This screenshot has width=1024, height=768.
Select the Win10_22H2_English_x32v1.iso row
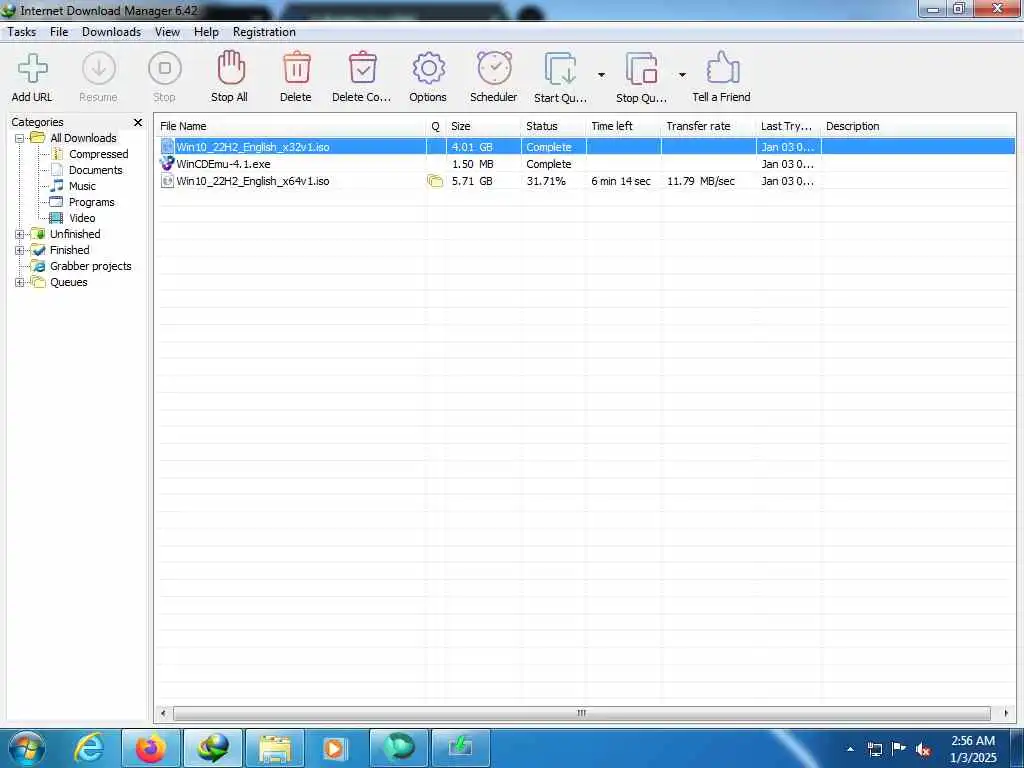click(585, 147)
